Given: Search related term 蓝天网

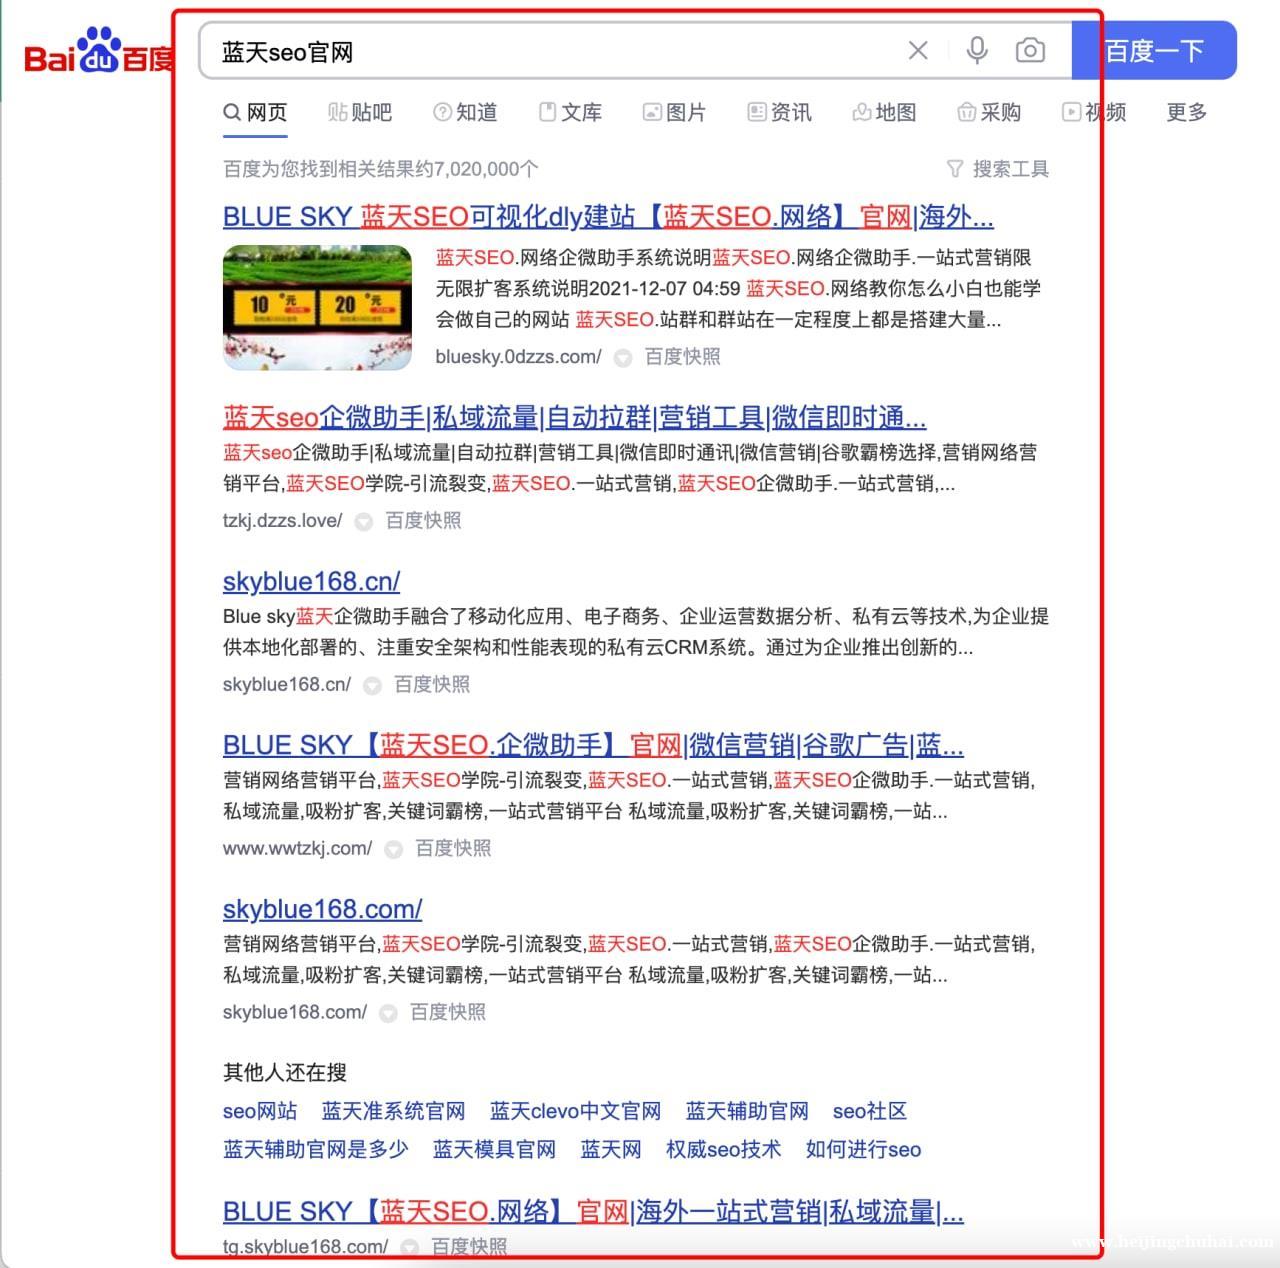Looking at the screenshot, I should pyautogui.click(x=610, y=1149).
